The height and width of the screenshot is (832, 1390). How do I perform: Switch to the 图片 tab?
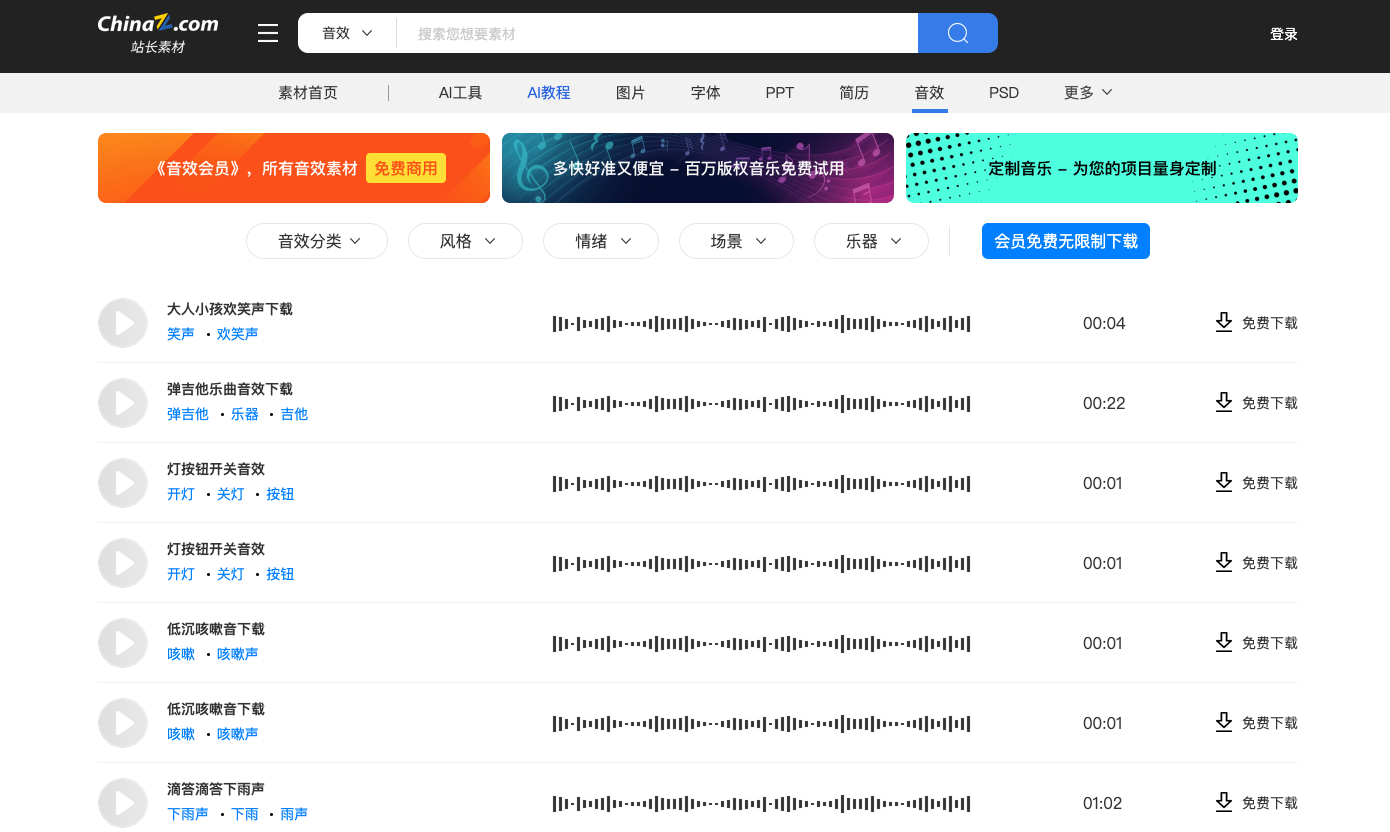630,93
